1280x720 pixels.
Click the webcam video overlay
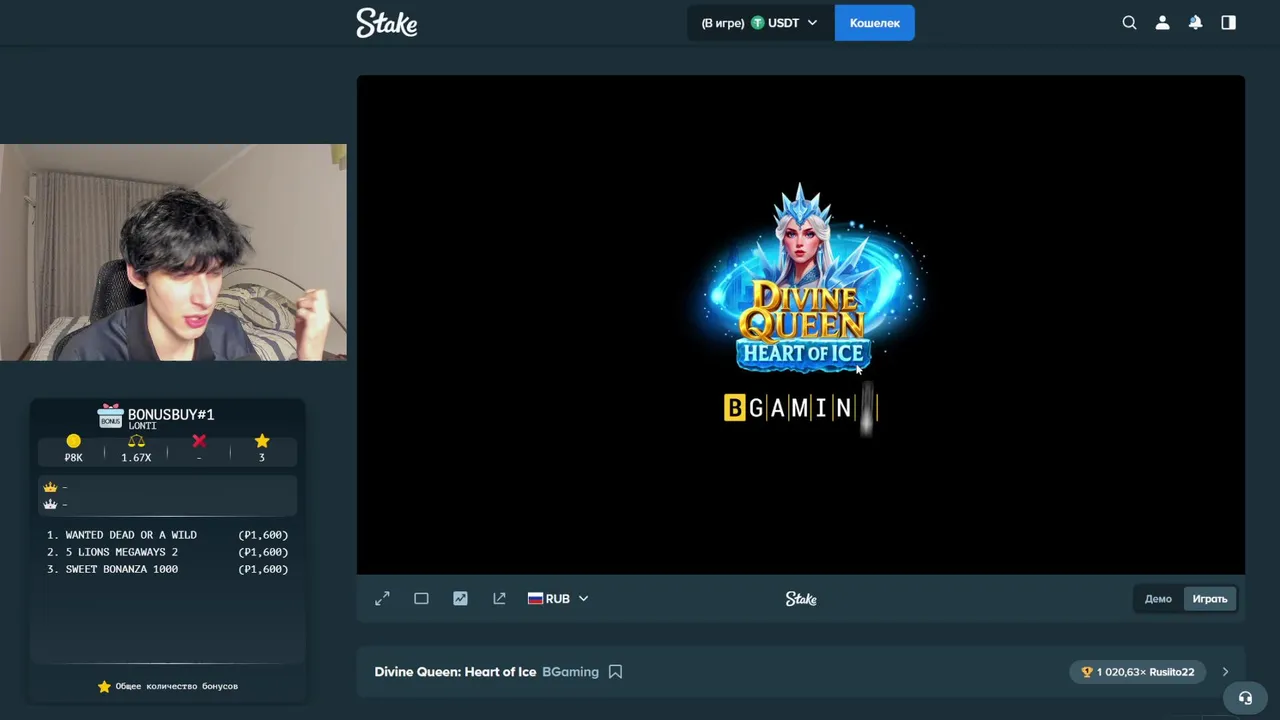(173, 252)
